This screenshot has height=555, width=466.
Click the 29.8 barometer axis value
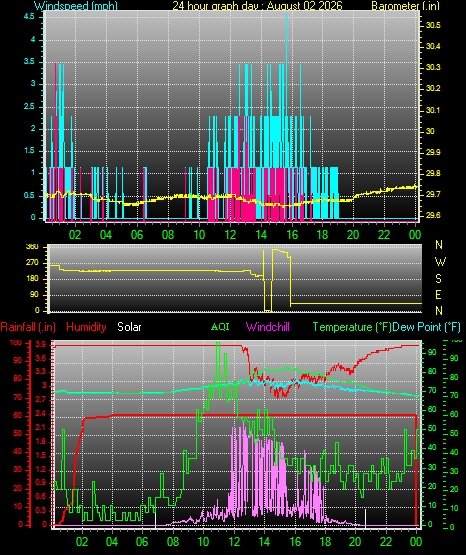pyautogui.click(x=433, y=173)
